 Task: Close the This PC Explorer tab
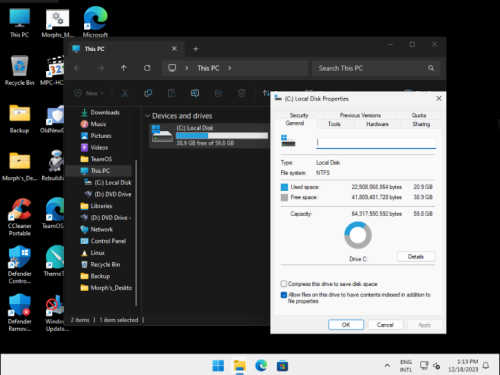tap(174, 49)
